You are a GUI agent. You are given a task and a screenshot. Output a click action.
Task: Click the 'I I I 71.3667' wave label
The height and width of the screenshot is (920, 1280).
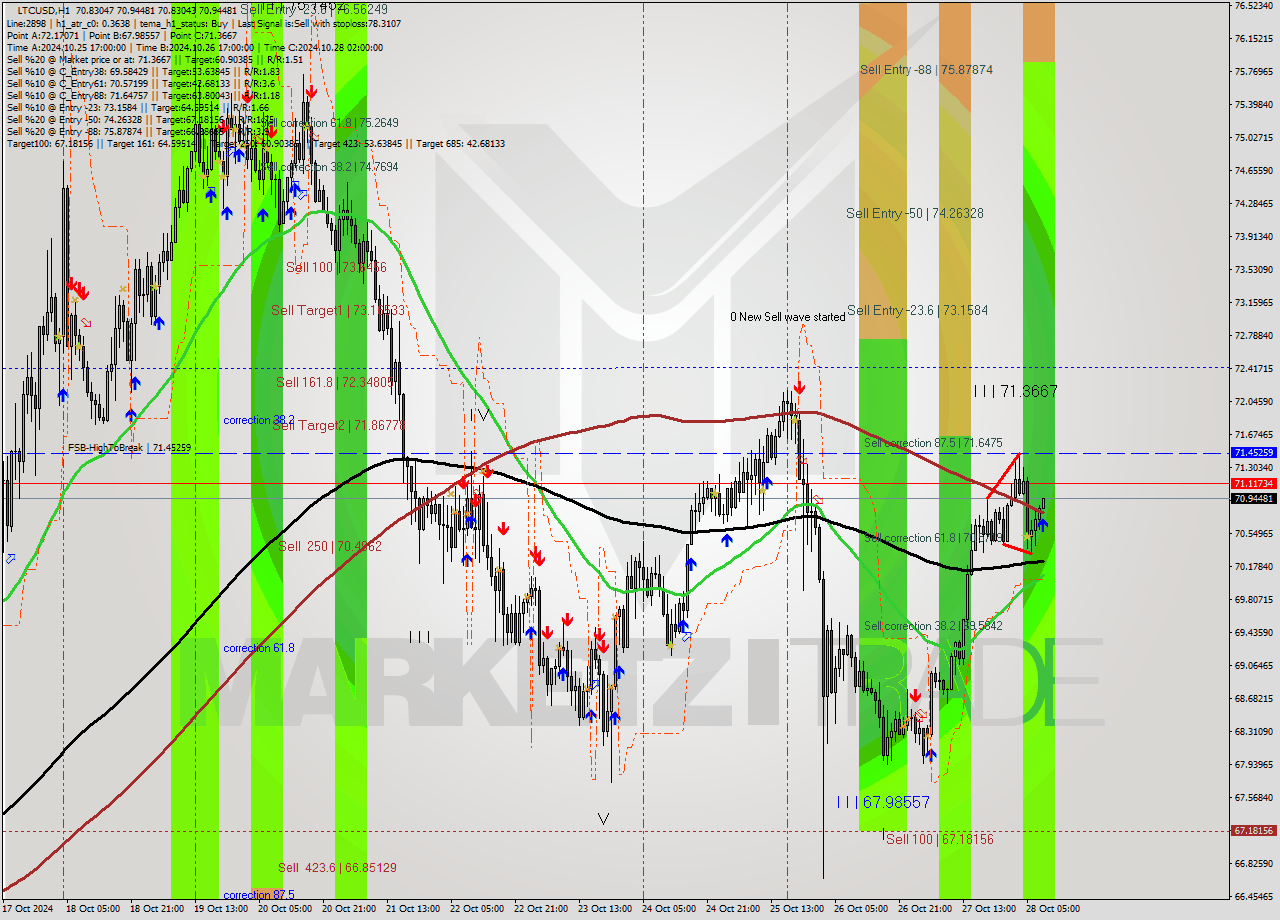pyautogui.click(x=1015, y=392)
